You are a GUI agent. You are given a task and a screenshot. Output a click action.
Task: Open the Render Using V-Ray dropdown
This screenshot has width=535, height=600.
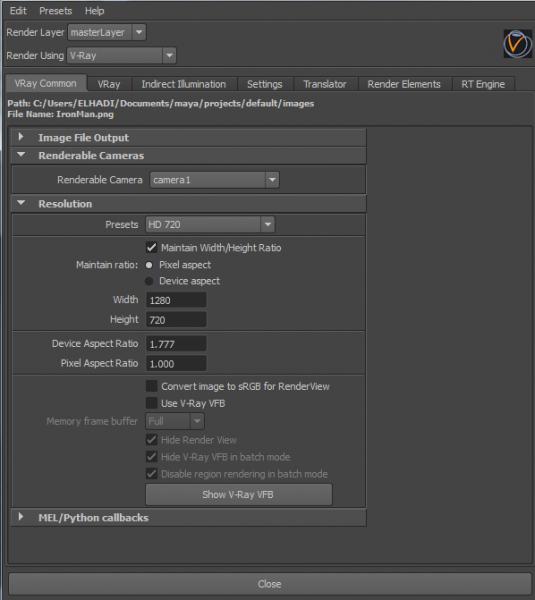point(122,56)
